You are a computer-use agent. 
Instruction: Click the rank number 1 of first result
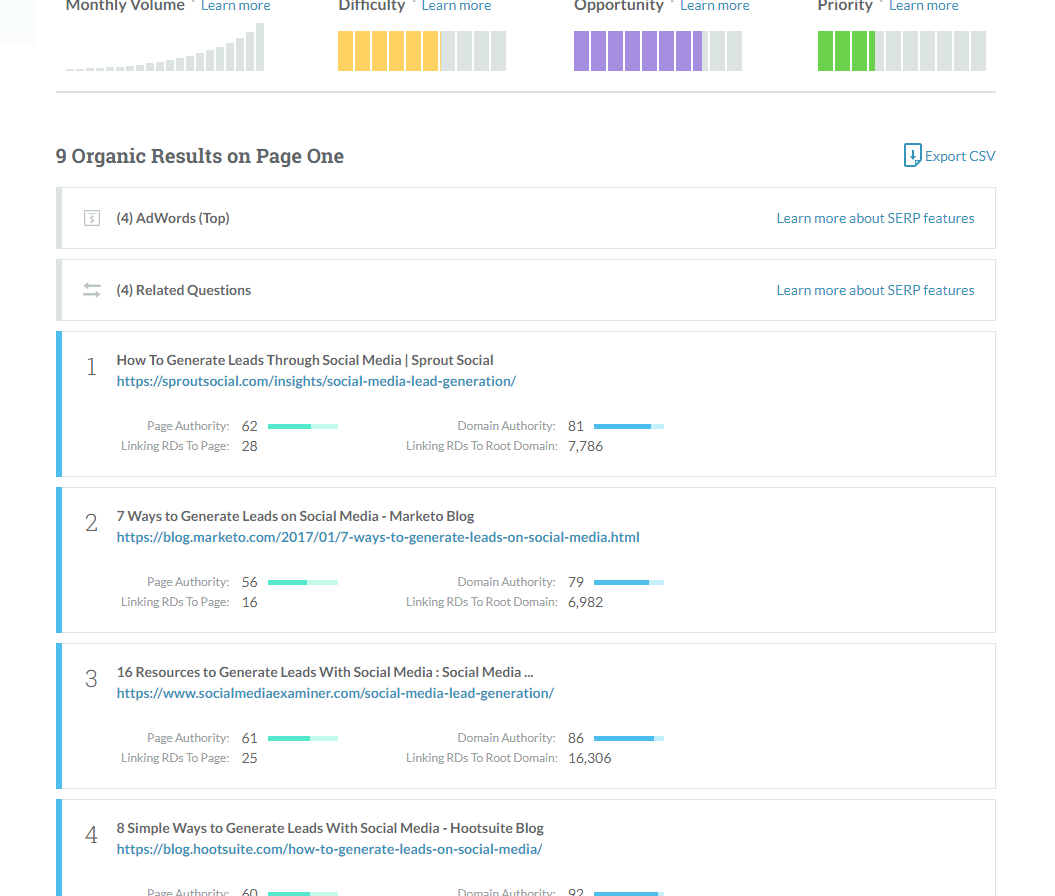click(92, 367)
